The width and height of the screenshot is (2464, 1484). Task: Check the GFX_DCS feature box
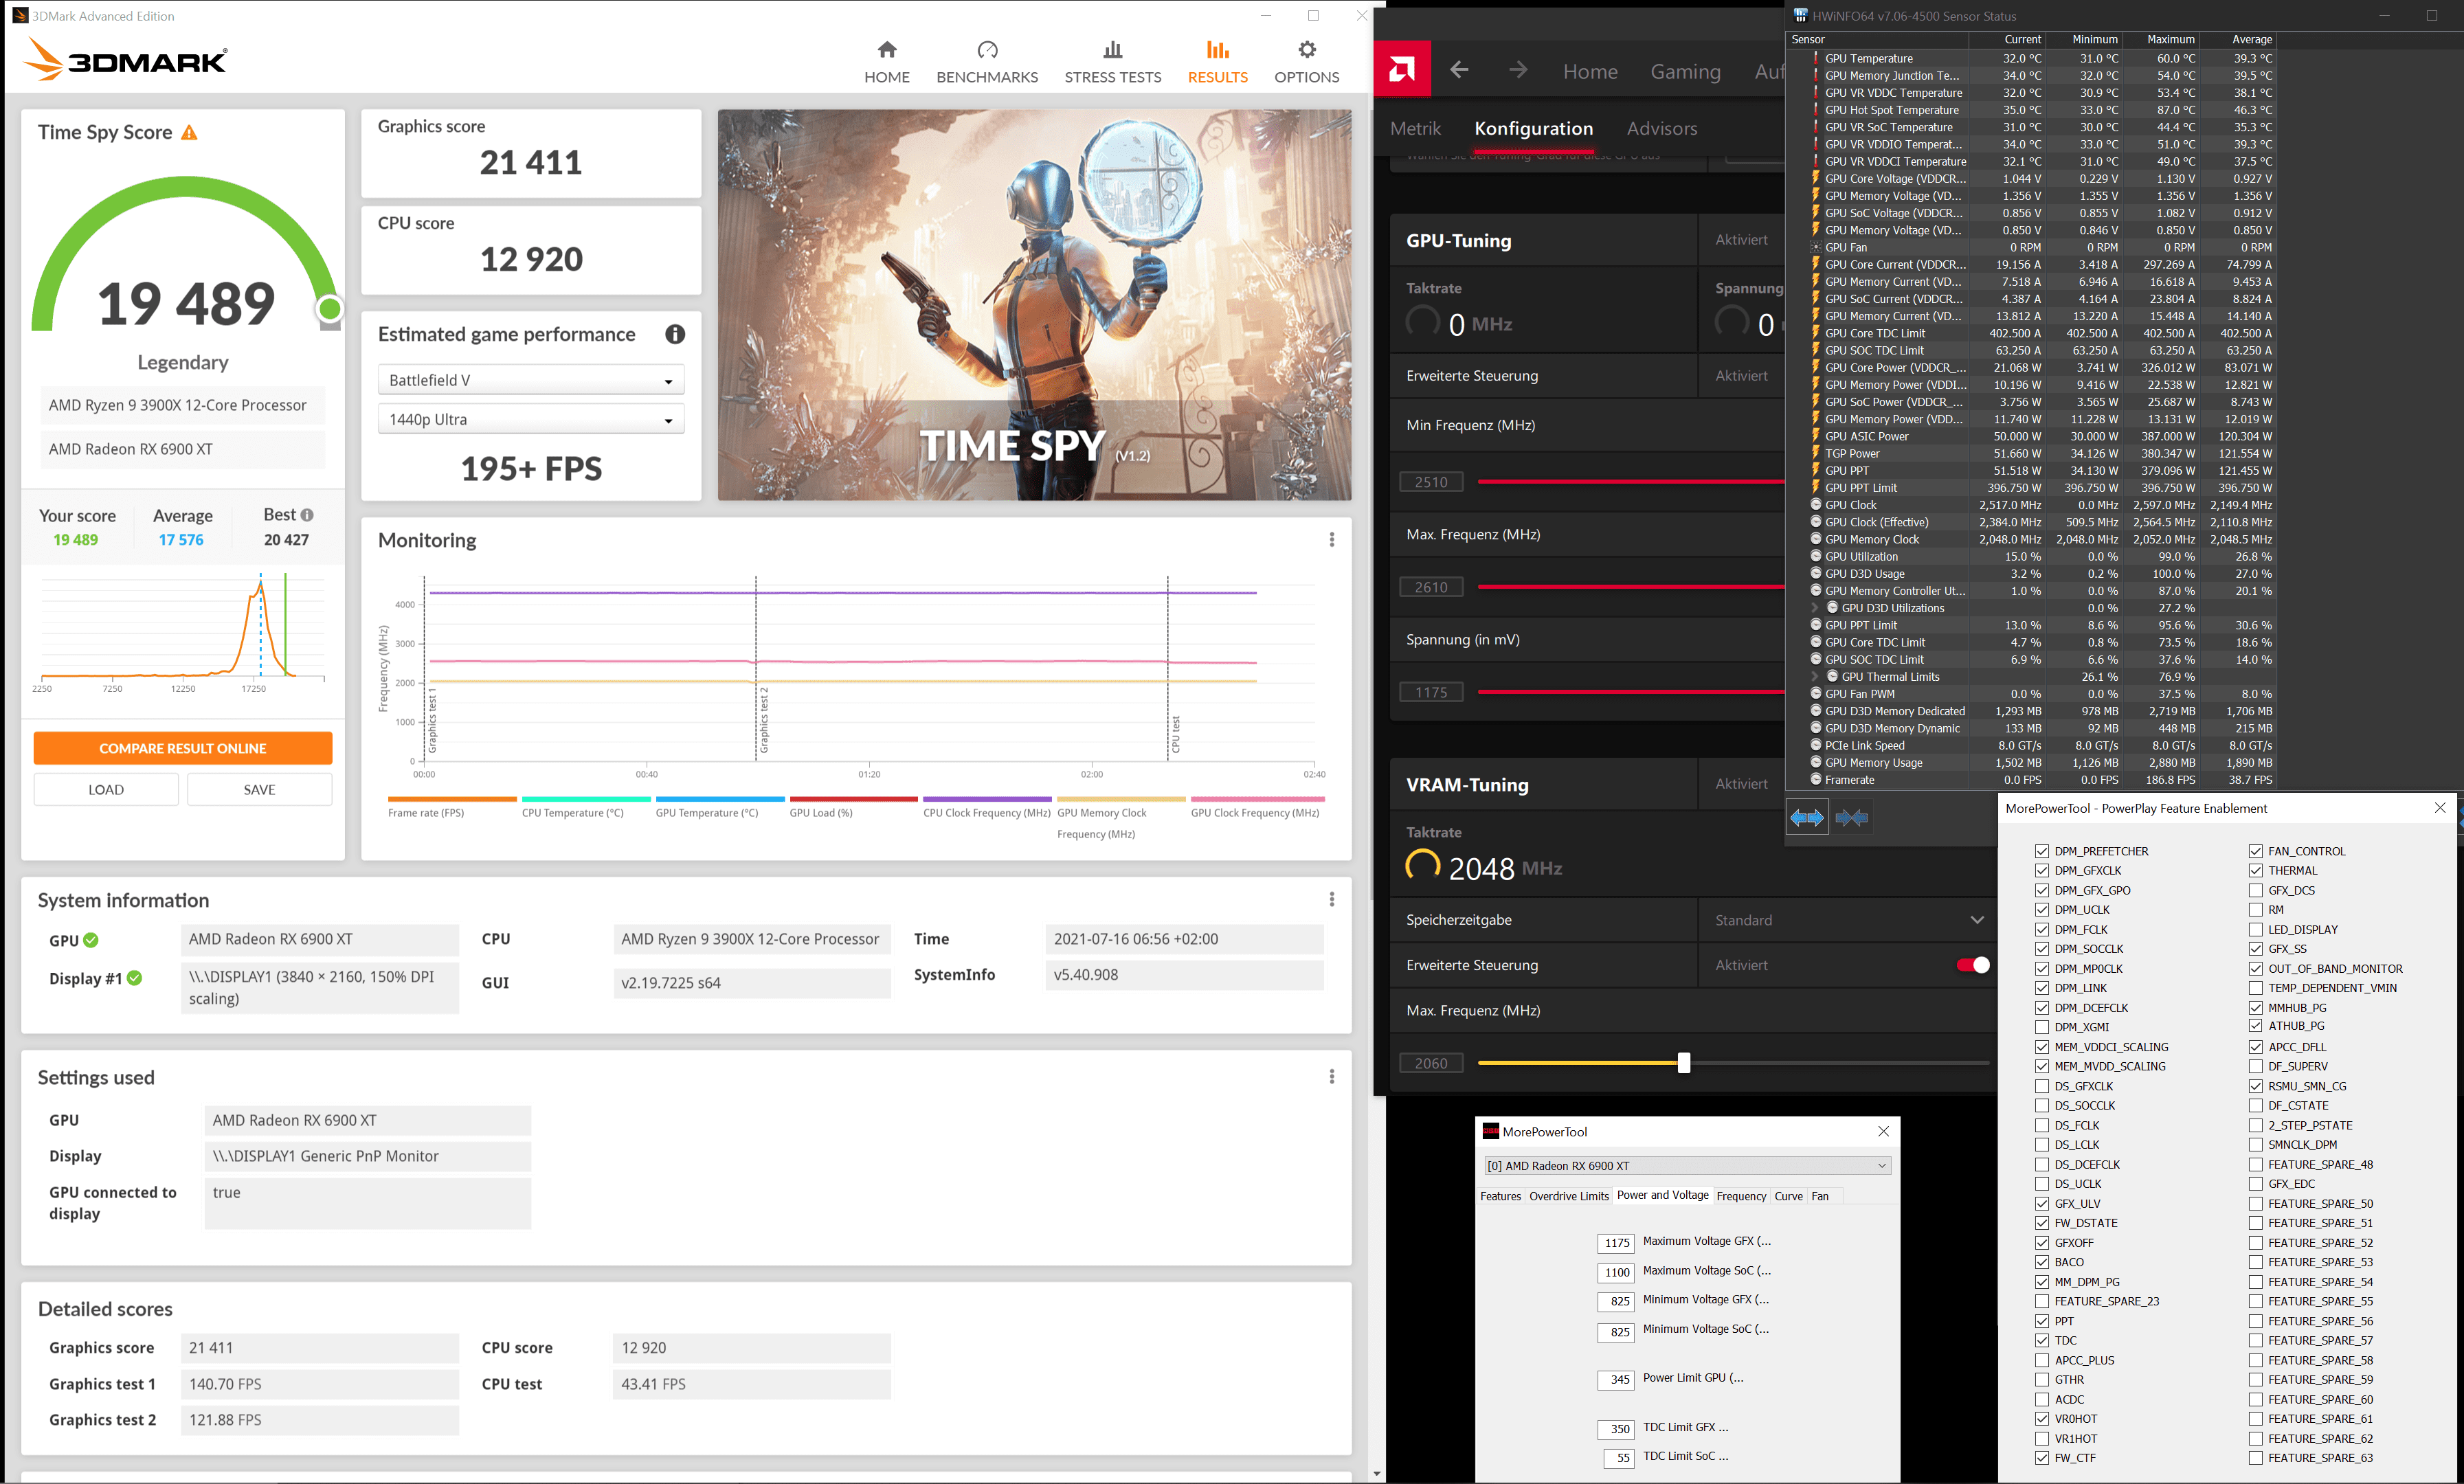(x=2255, y=890)
